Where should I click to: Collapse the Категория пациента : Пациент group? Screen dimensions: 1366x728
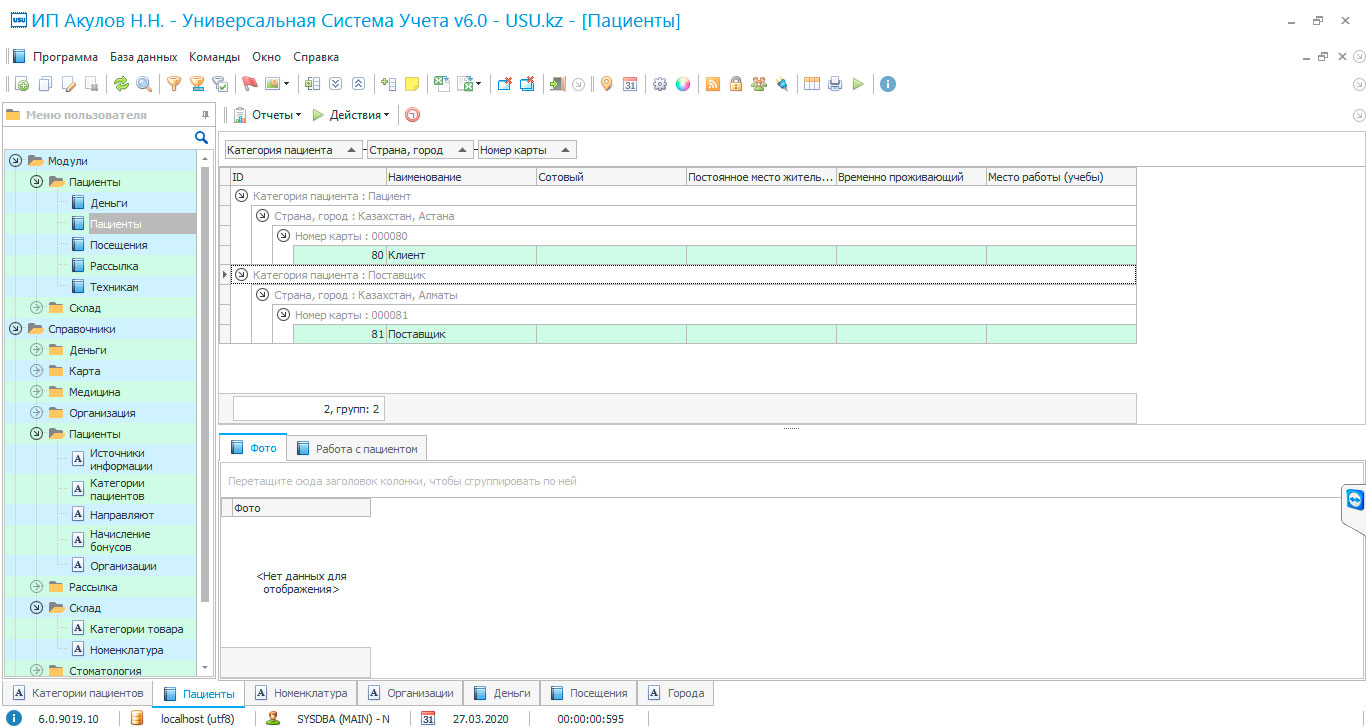coord(241,196)
